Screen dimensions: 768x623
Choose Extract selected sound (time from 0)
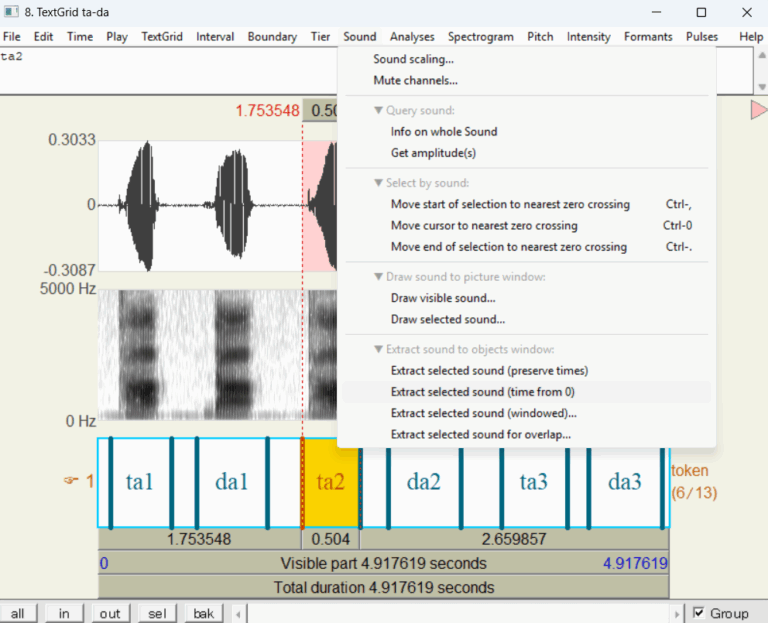tap(482, 392)
